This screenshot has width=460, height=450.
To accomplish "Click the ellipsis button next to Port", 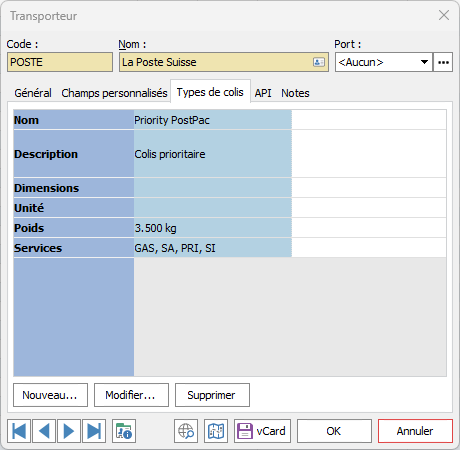I will 443,62.
